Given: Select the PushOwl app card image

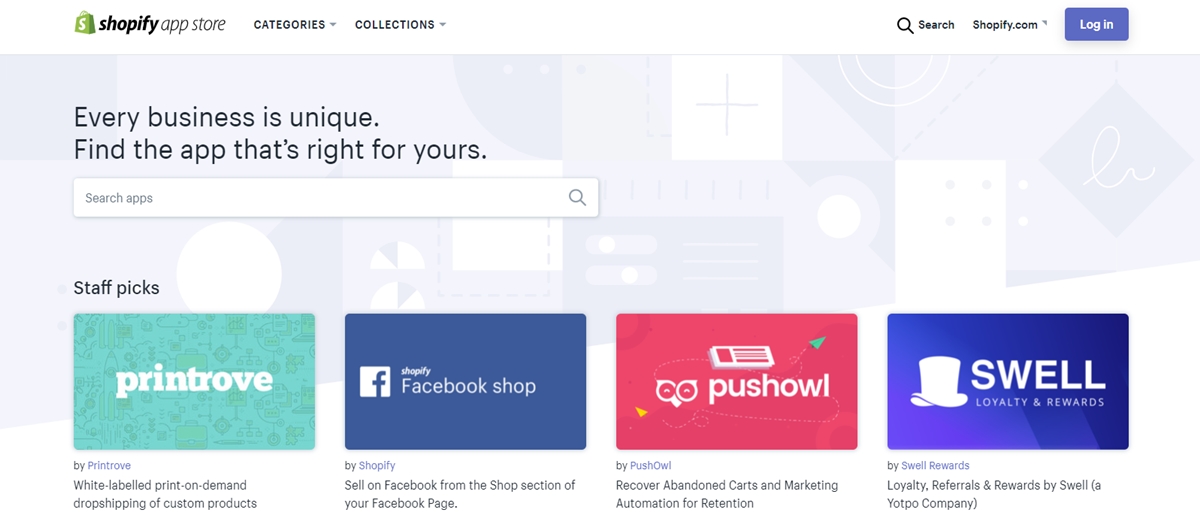Looking at the screenshot, I should [736, 381].
